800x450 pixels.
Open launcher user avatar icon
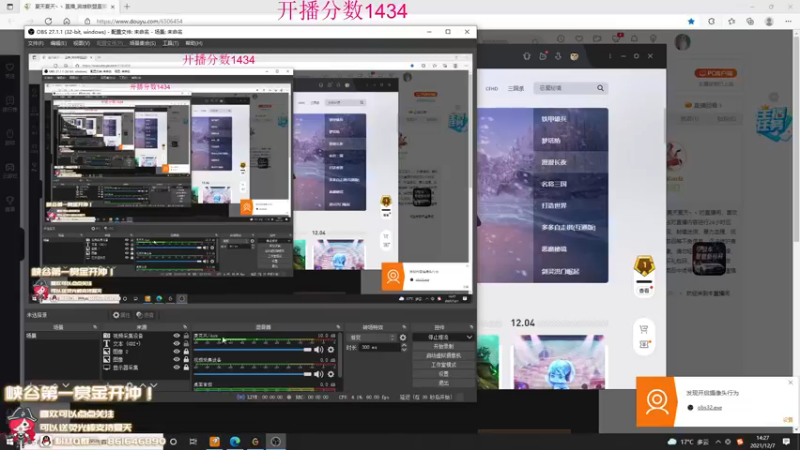574,56
